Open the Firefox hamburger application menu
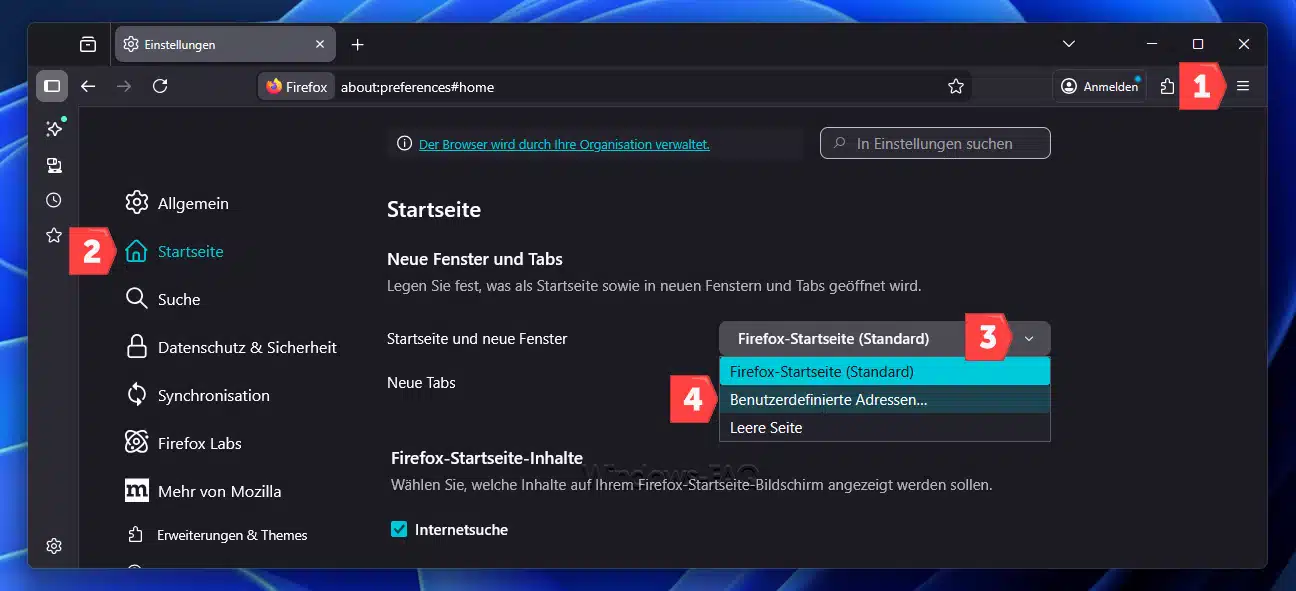Viewport: 1296px width, 591px height. [1243, 87]
